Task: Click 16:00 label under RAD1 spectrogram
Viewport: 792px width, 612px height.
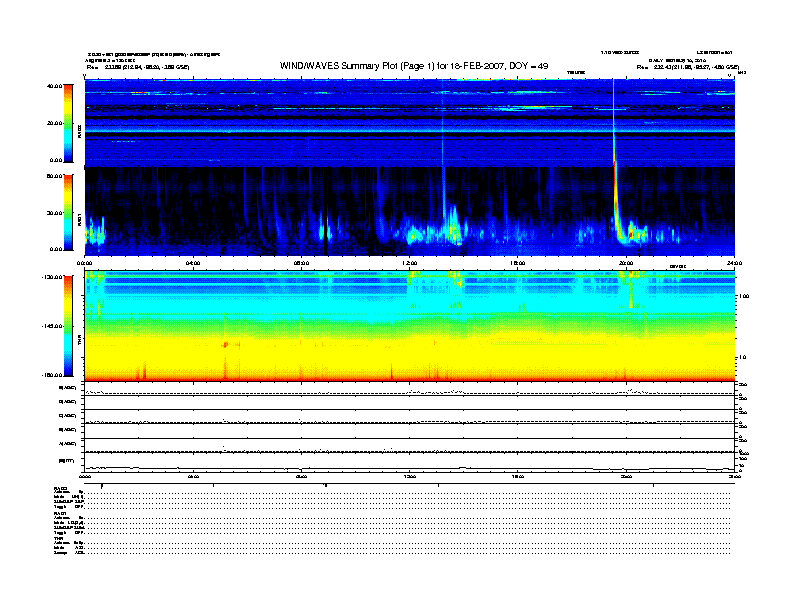Action: tap(518, 263)
